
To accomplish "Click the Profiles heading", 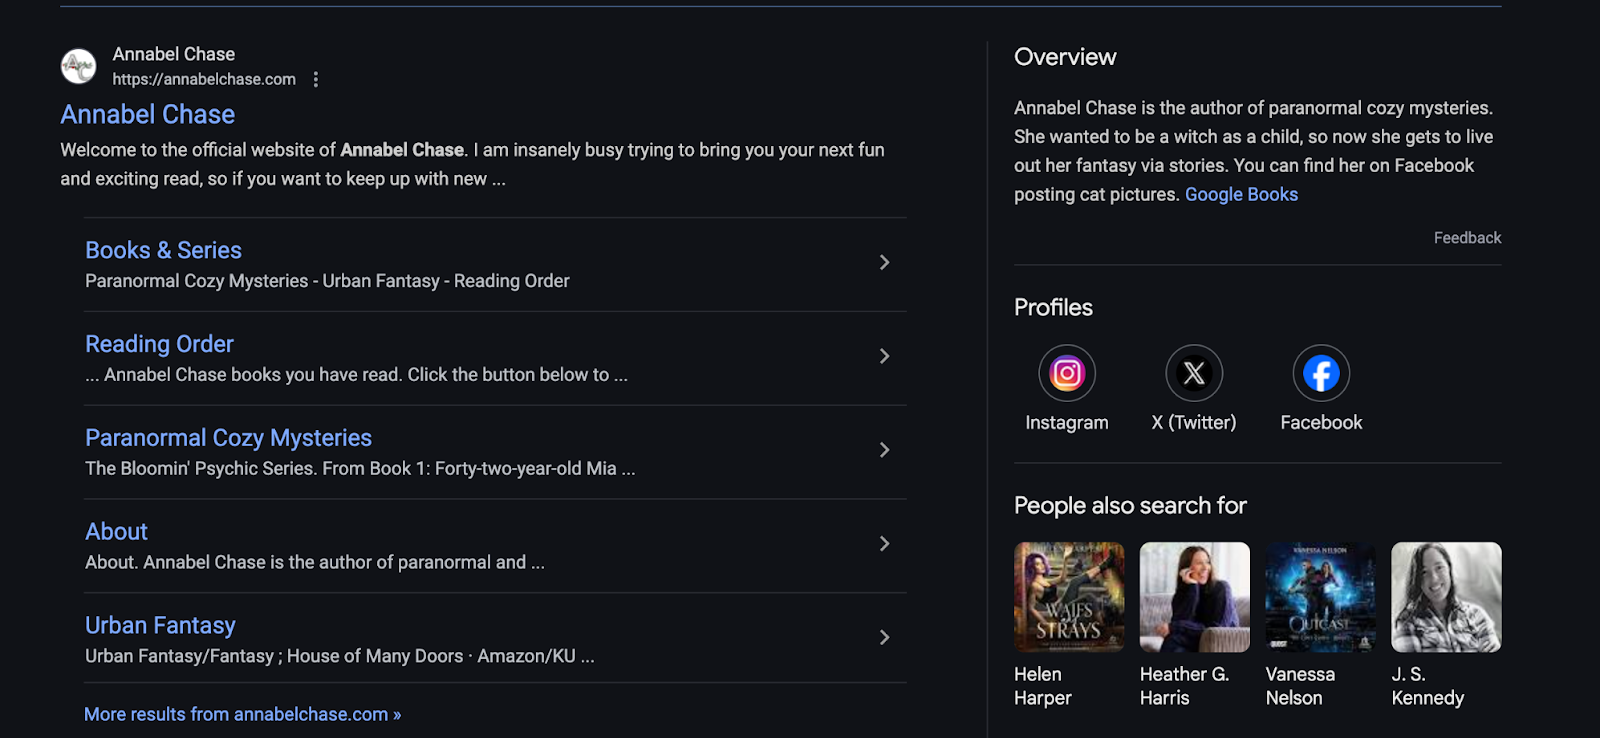I will [x=1053, y=307].
